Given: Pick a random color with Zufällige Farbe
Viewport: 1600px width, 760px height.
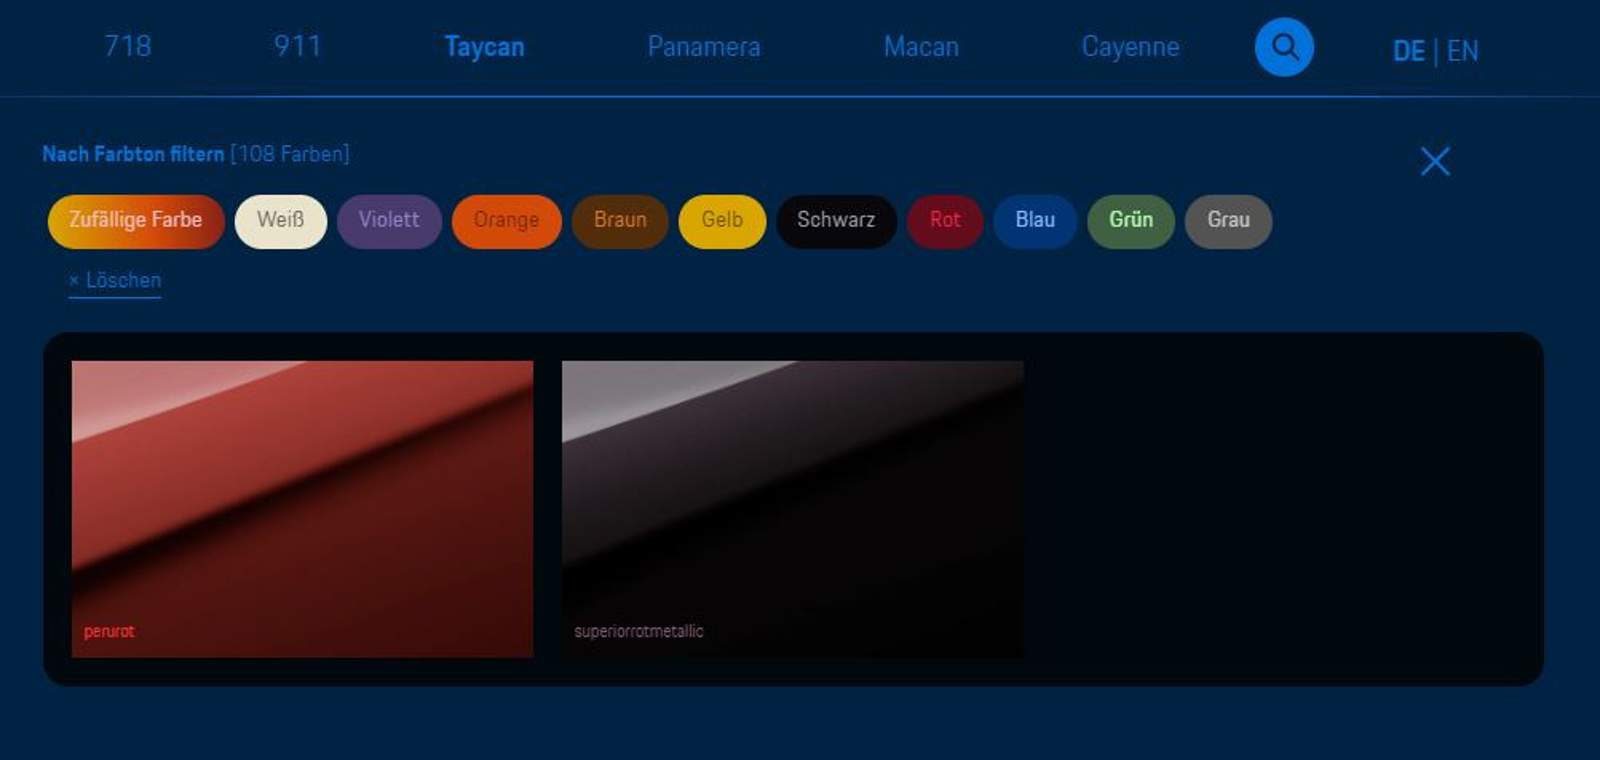Looking at the screenshot, I should point(136,221).
